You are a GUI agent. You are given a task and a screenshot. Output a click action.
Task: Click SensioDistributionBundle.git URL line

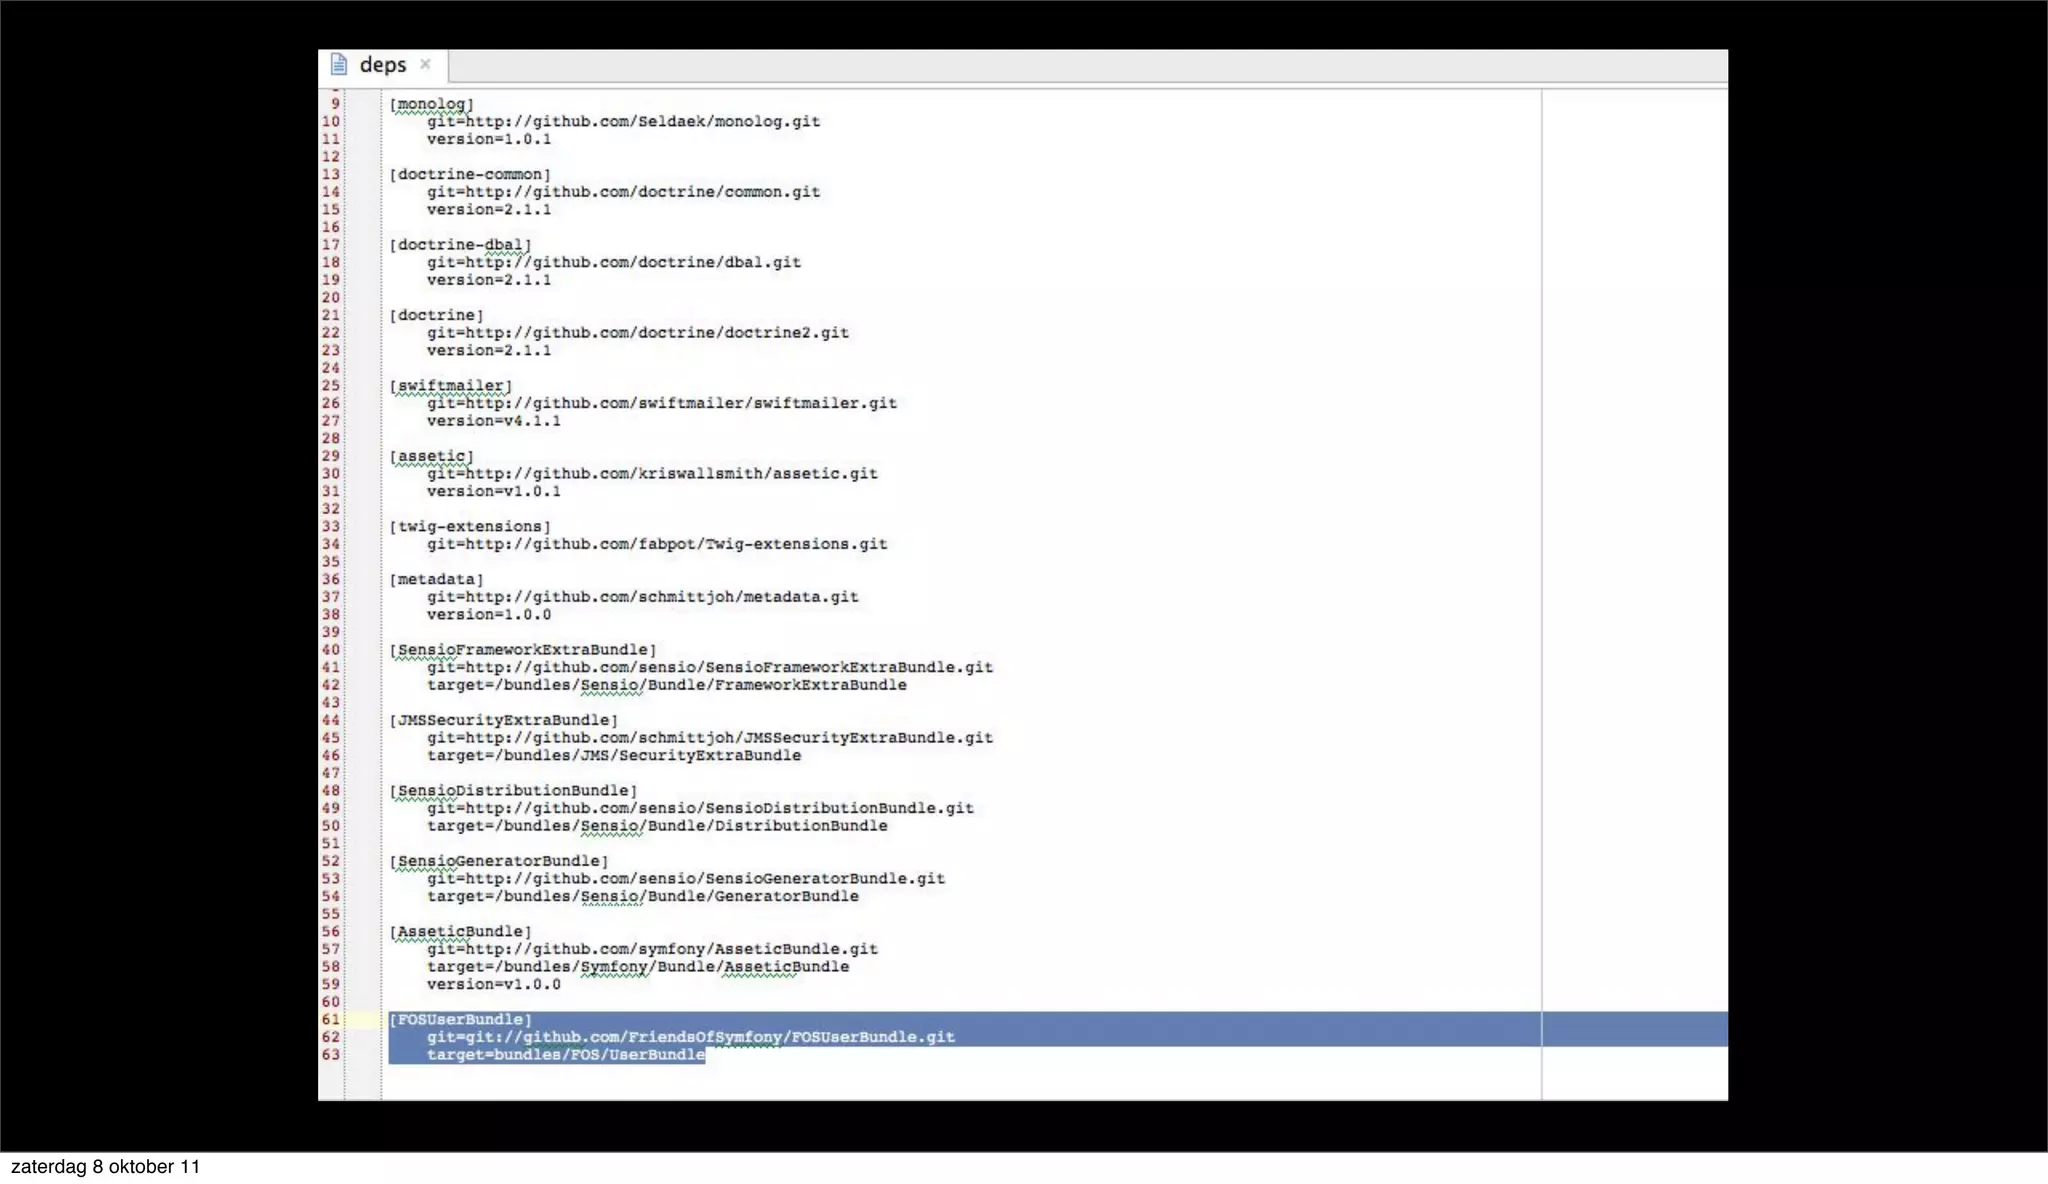click(x=700, y=809)
